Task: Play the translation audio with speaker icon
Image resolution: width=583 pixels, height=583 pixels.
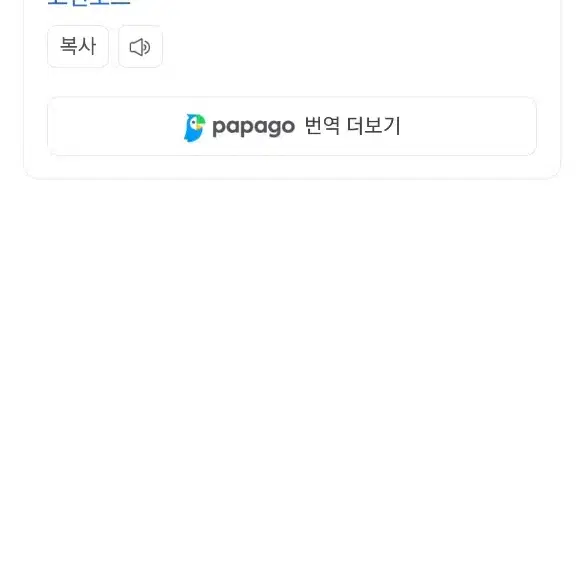Action: (x=140, y=47)
